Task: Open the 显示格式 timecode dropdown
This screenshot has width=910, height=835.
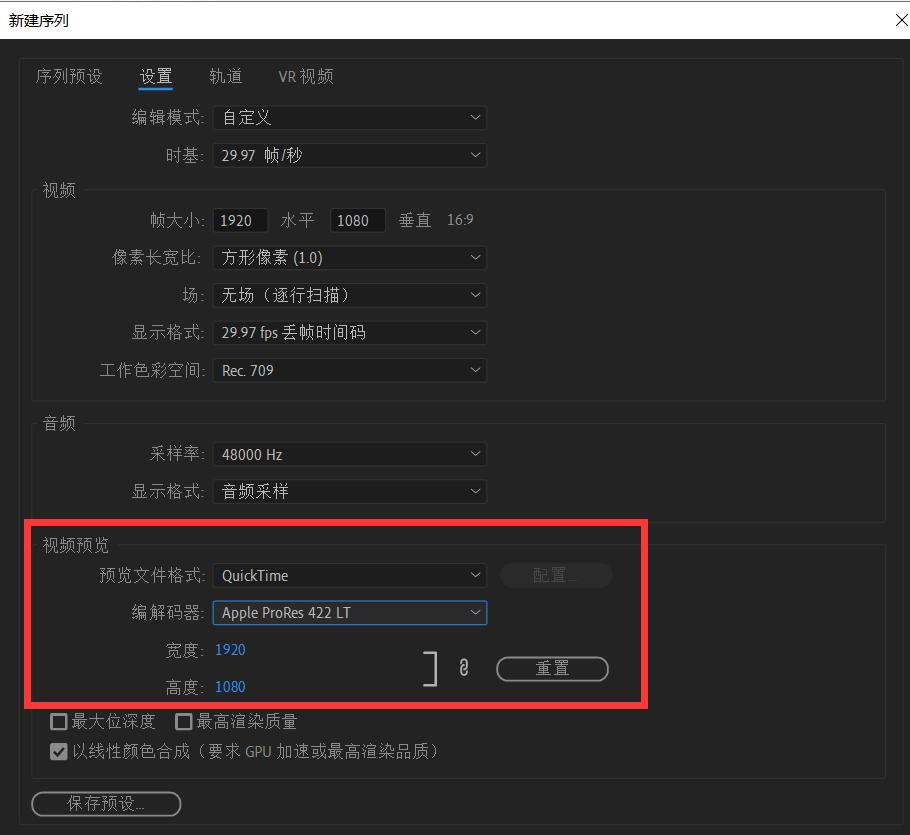Action: (350, 332)
